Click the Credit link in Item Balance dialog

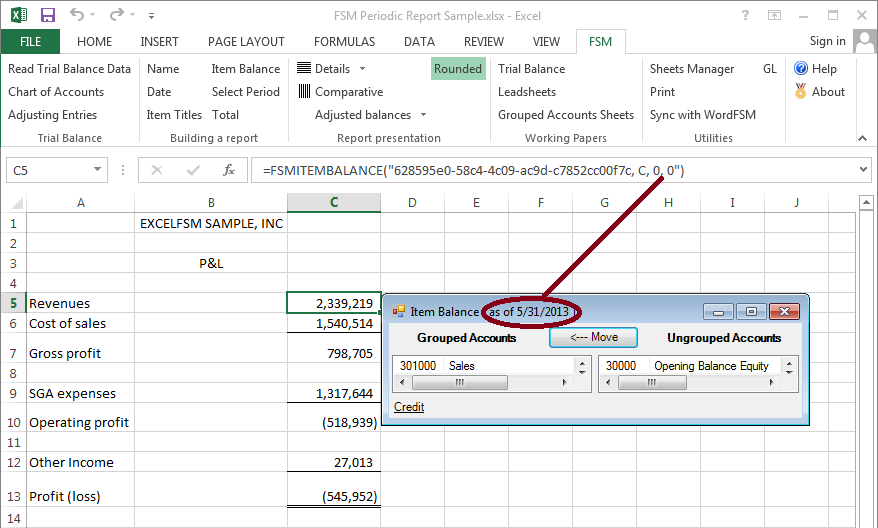409,407
